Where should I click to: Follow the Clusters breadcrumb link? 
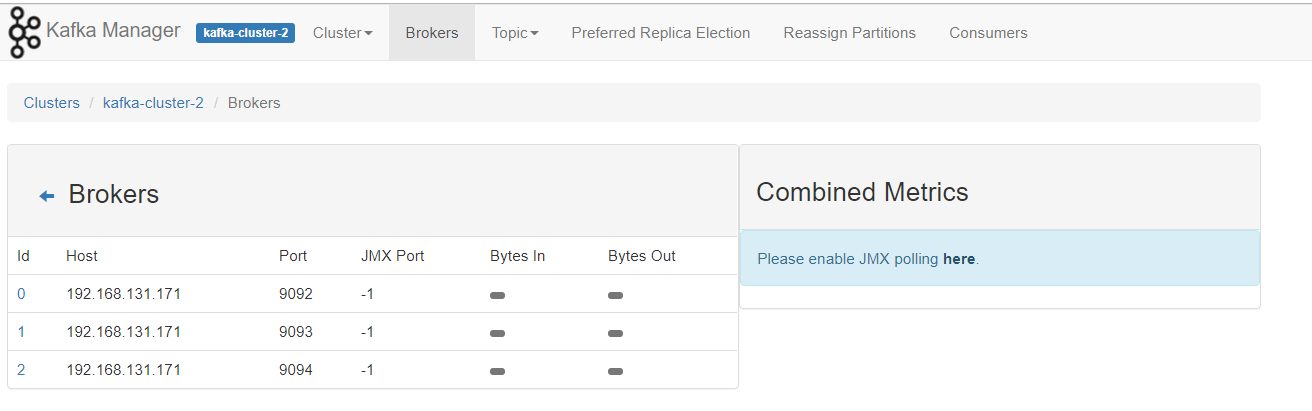click(x=52, y=103)
